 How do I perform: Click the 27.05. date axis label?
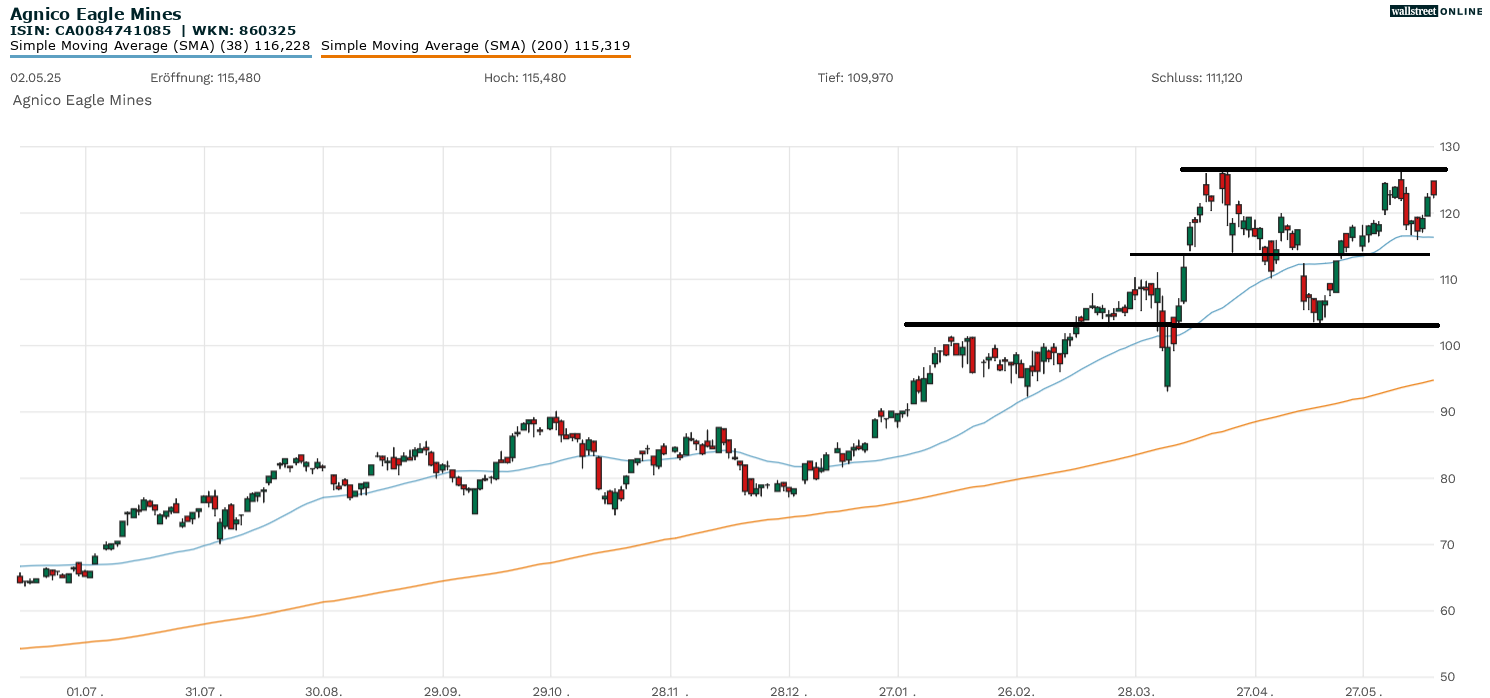(1362, 691)
